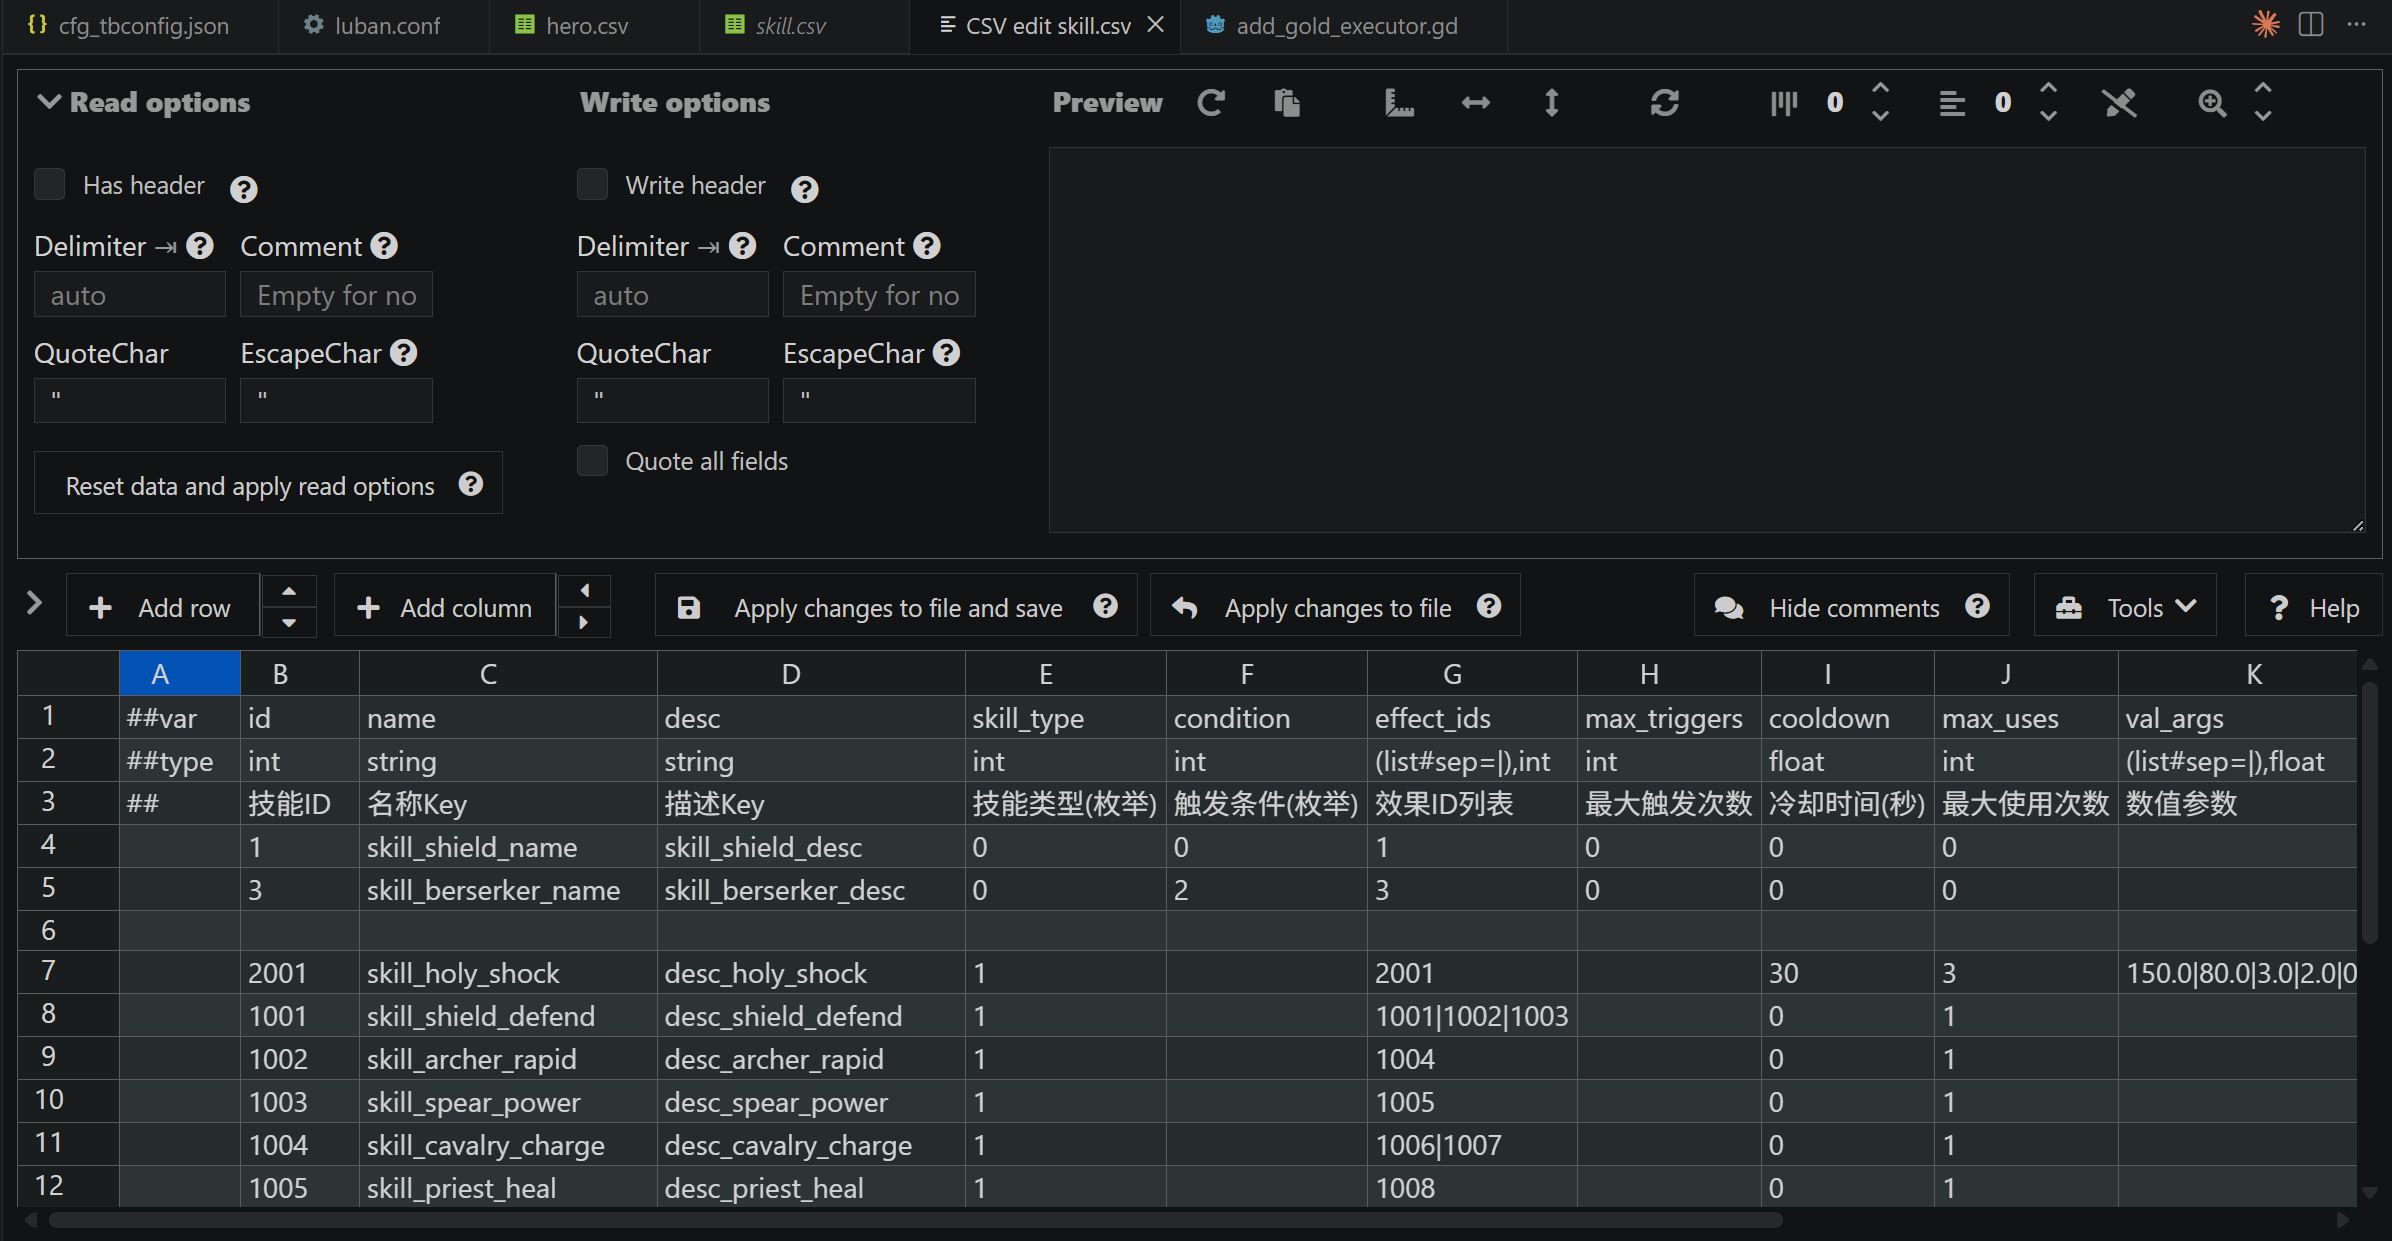
Task: Click Reset data and apply read options
Action: 268,484
